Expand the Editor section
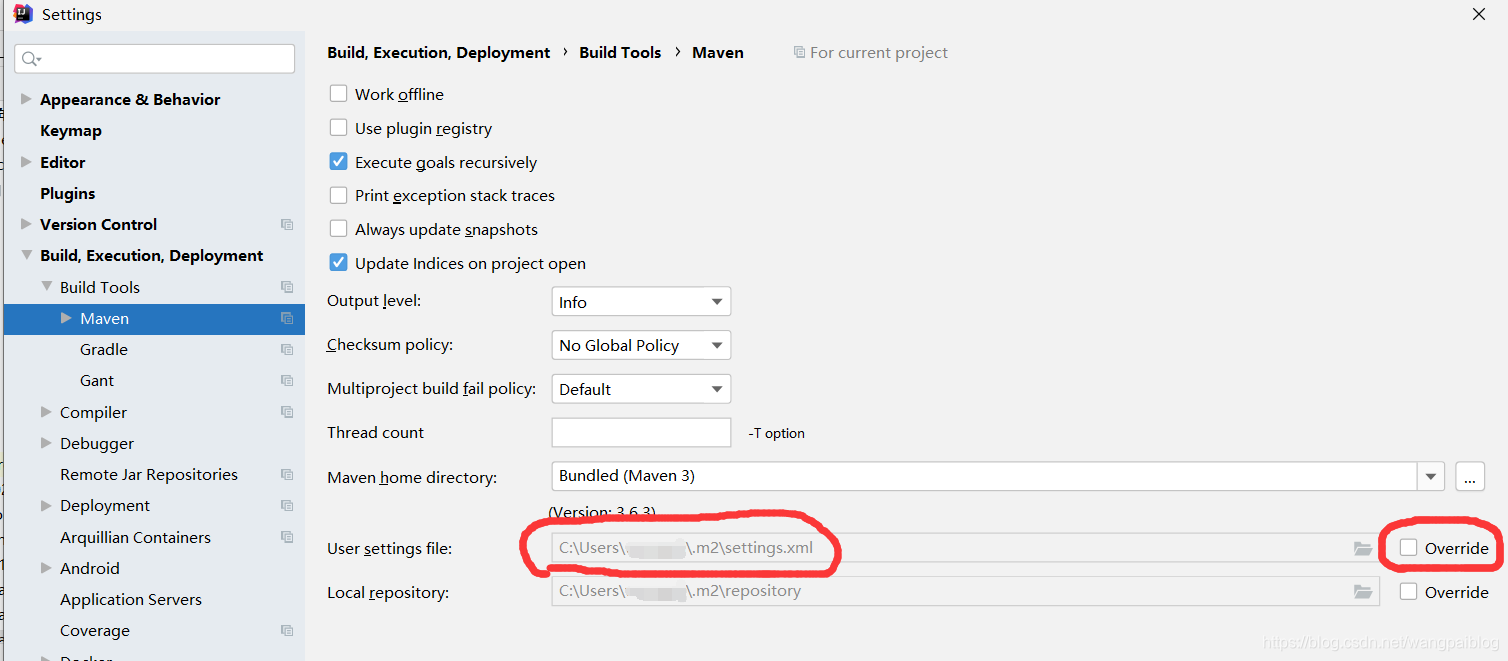1508x661 pixels. [26, 162]
